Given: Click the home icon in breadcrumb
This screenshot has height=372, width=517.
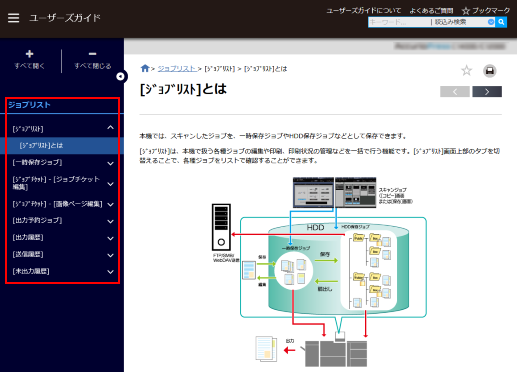Looking at the screenshot, I should pos(145,68).
